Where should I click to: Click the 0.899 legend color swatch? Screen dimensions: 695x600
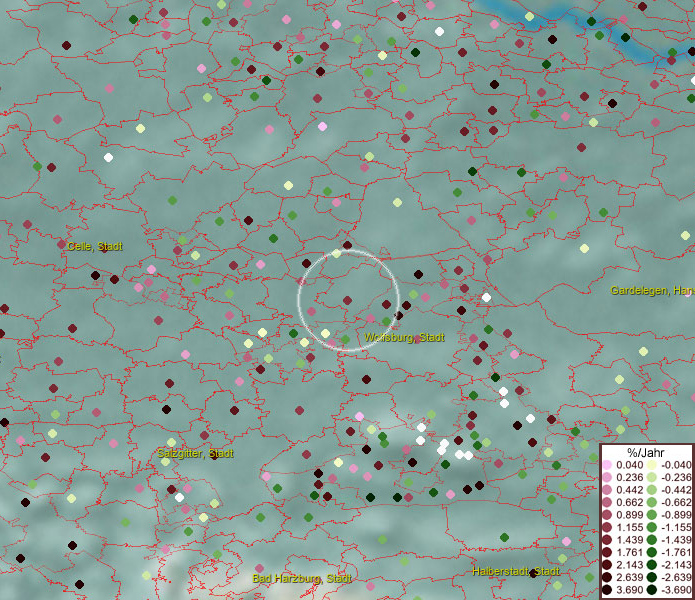coord(607,515)
